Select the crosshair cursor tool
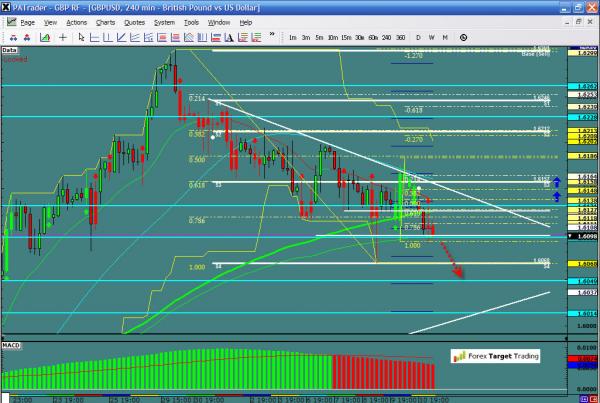 click(63, 38)
